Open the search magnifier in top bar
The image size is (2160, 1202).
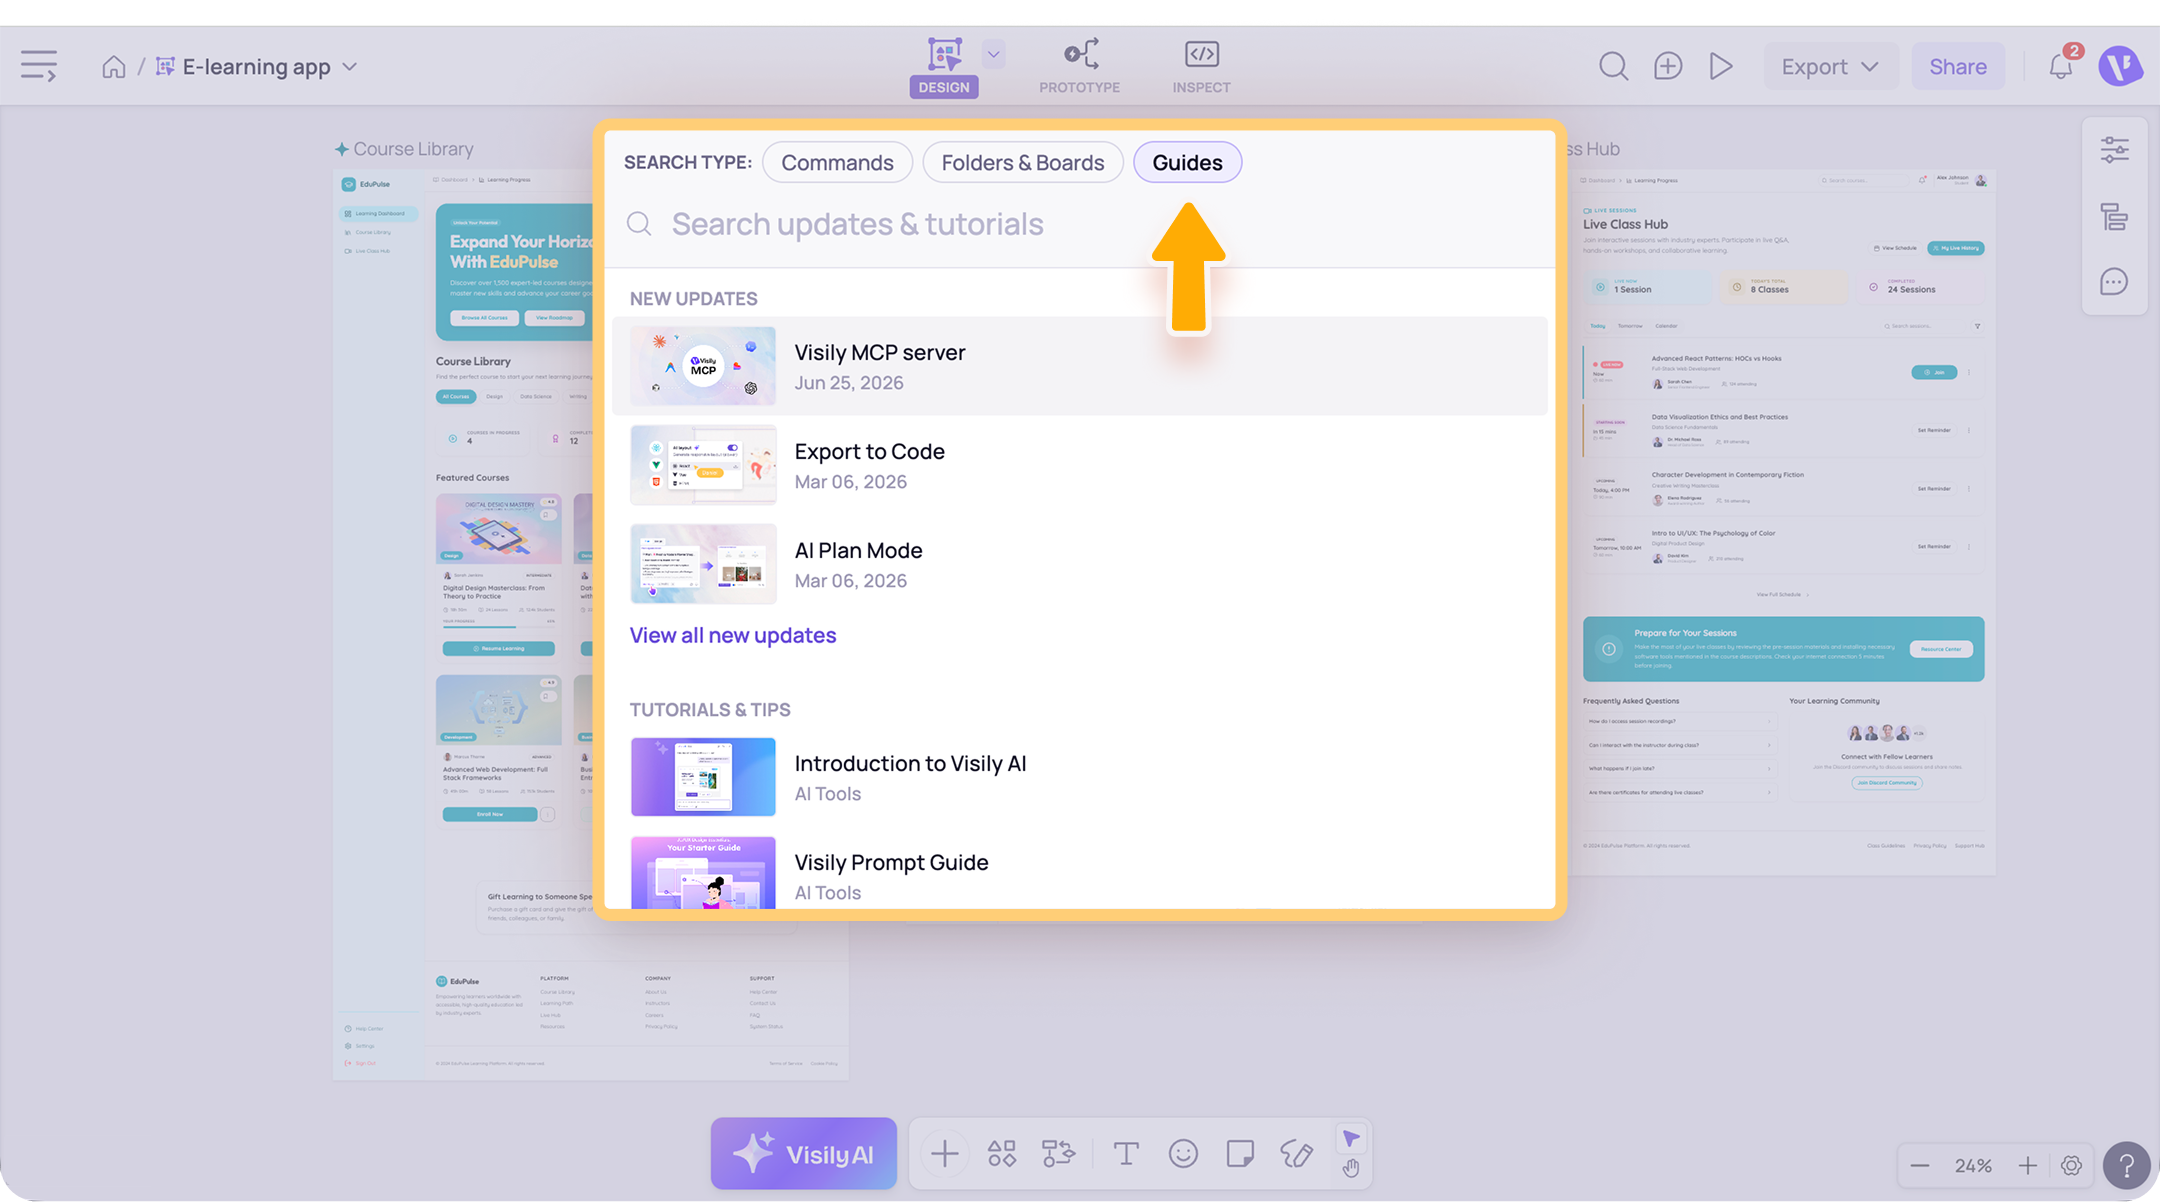coord(1613,66)
